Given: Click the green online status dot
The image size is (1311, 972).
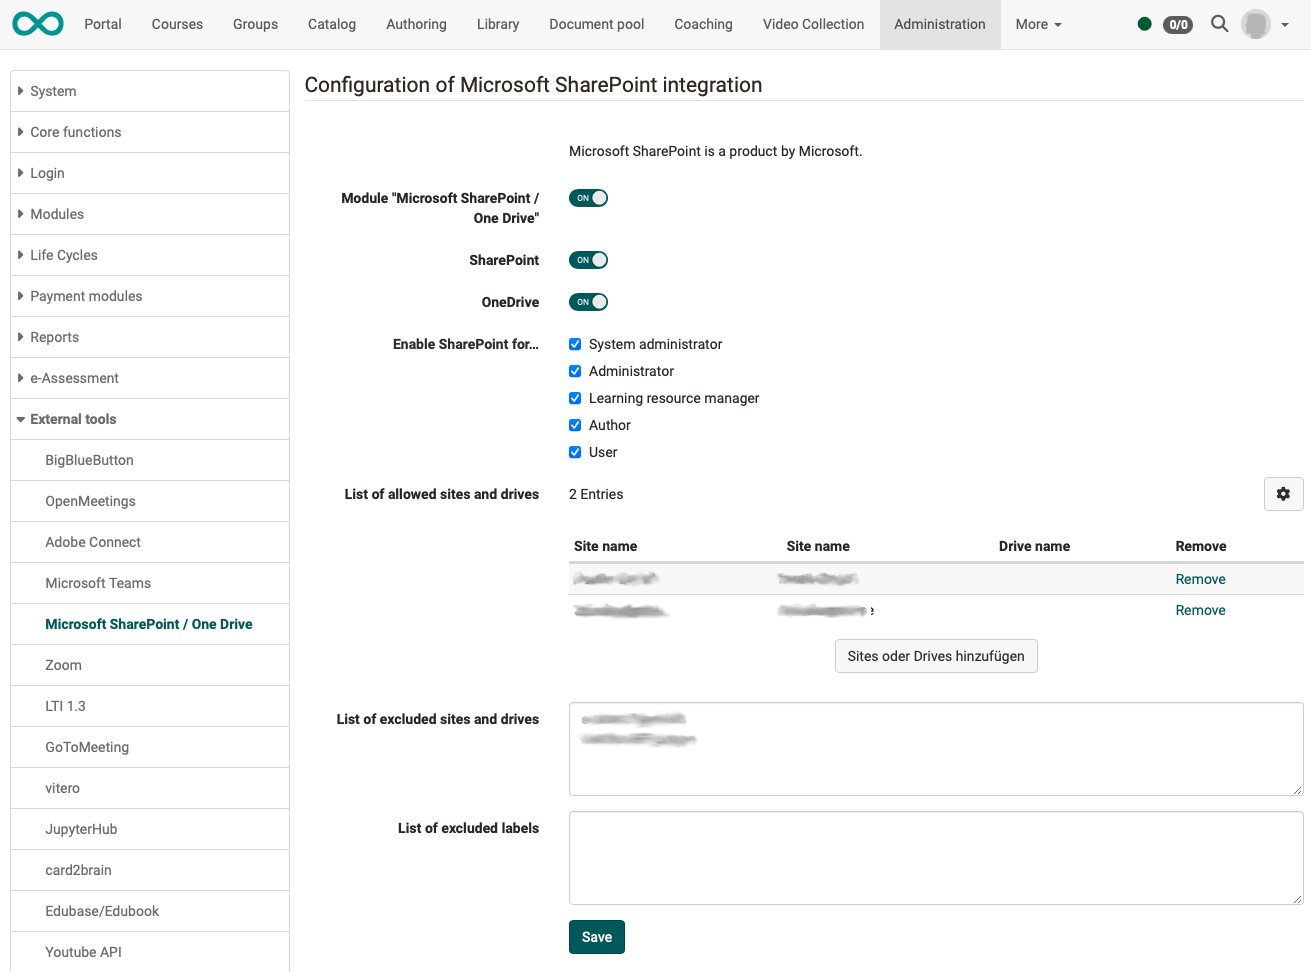Looking at the screenshot, I should click(1144, 24).
